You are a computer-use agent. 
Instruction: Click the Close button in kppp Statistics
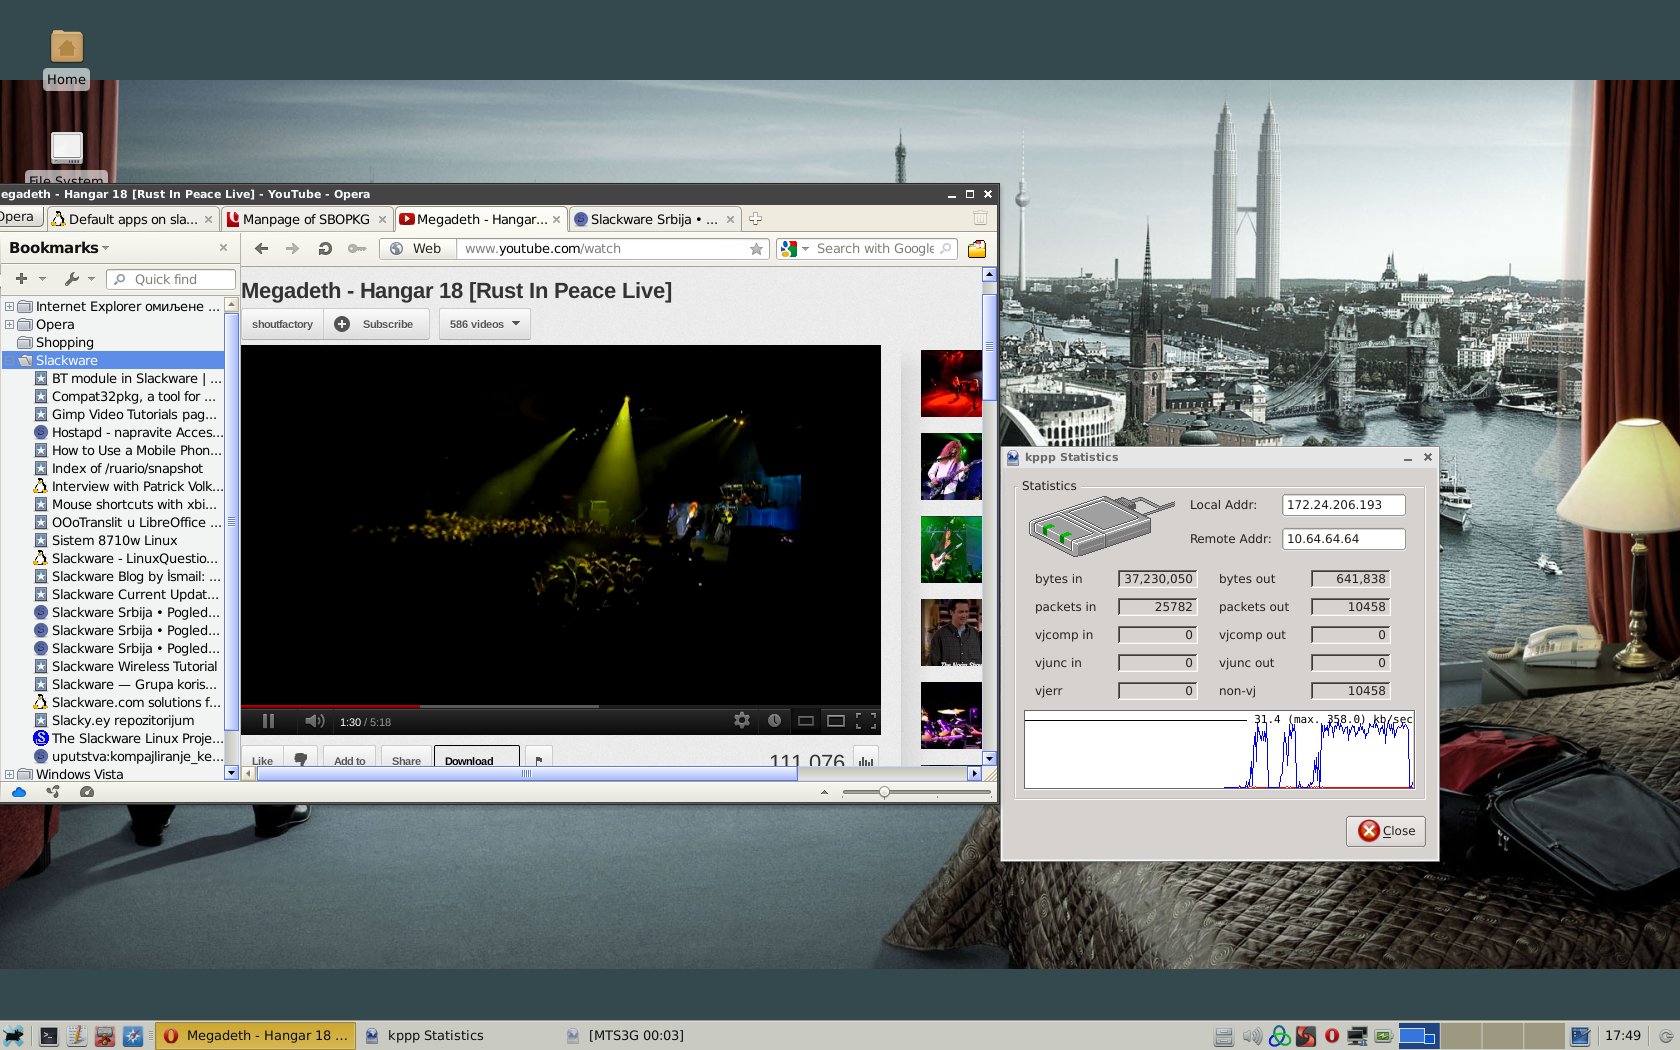point(1386,831)
